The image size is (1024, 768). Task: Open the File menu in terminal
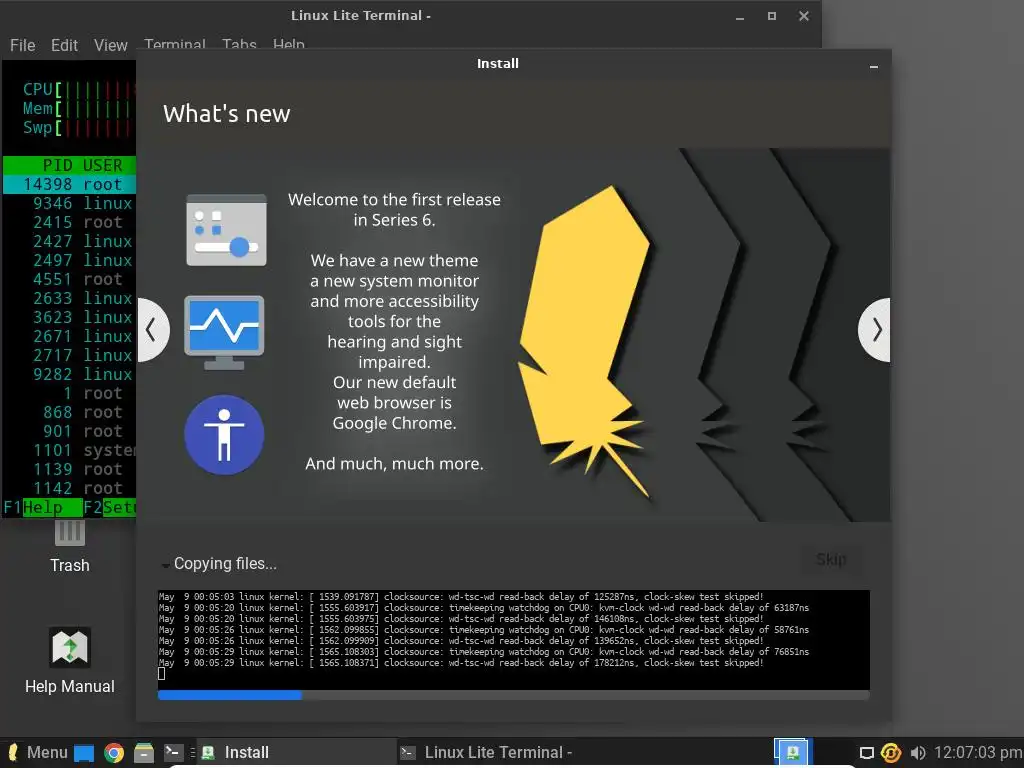tap(22, 45)
